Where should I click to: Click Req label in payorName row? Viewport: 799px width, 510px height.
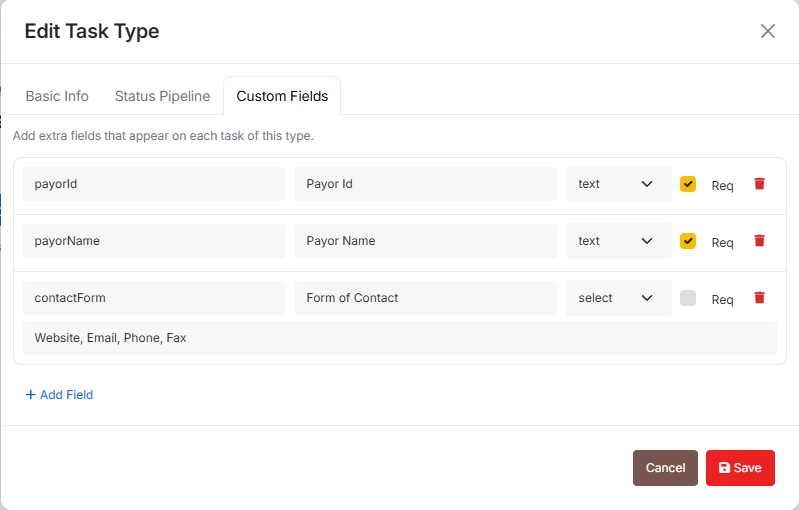(x=722, y=243)
